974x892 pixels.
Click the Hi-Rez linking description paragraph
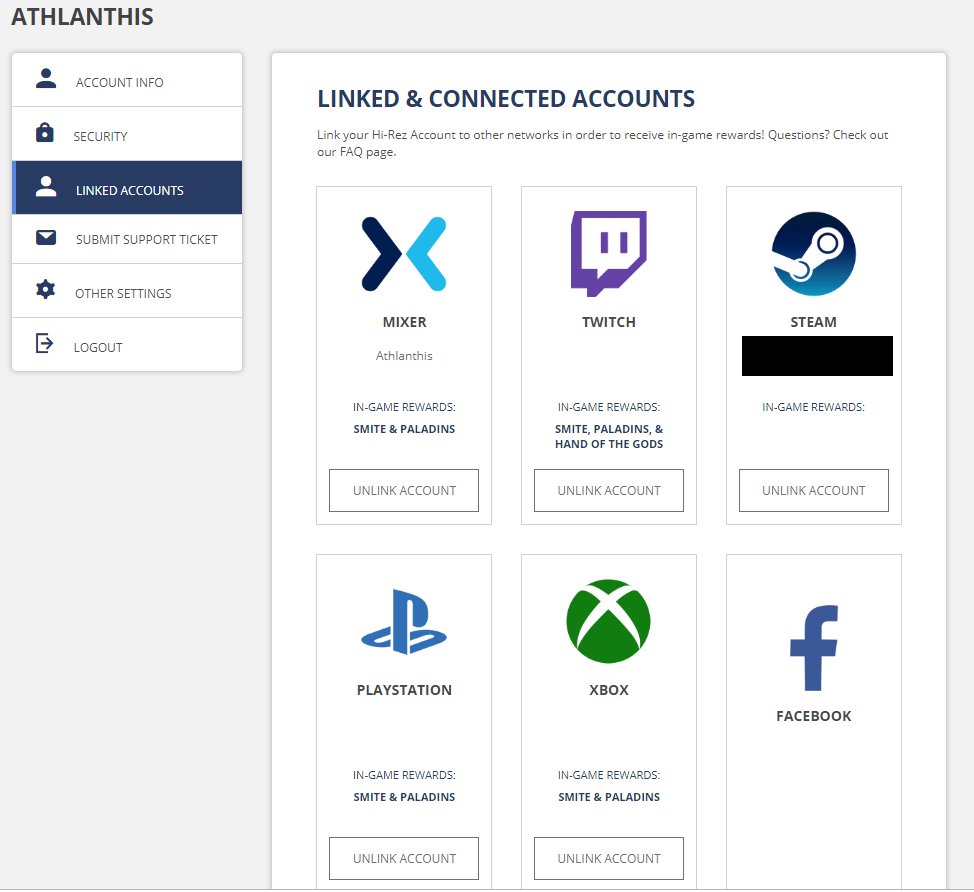click(603, 143)
